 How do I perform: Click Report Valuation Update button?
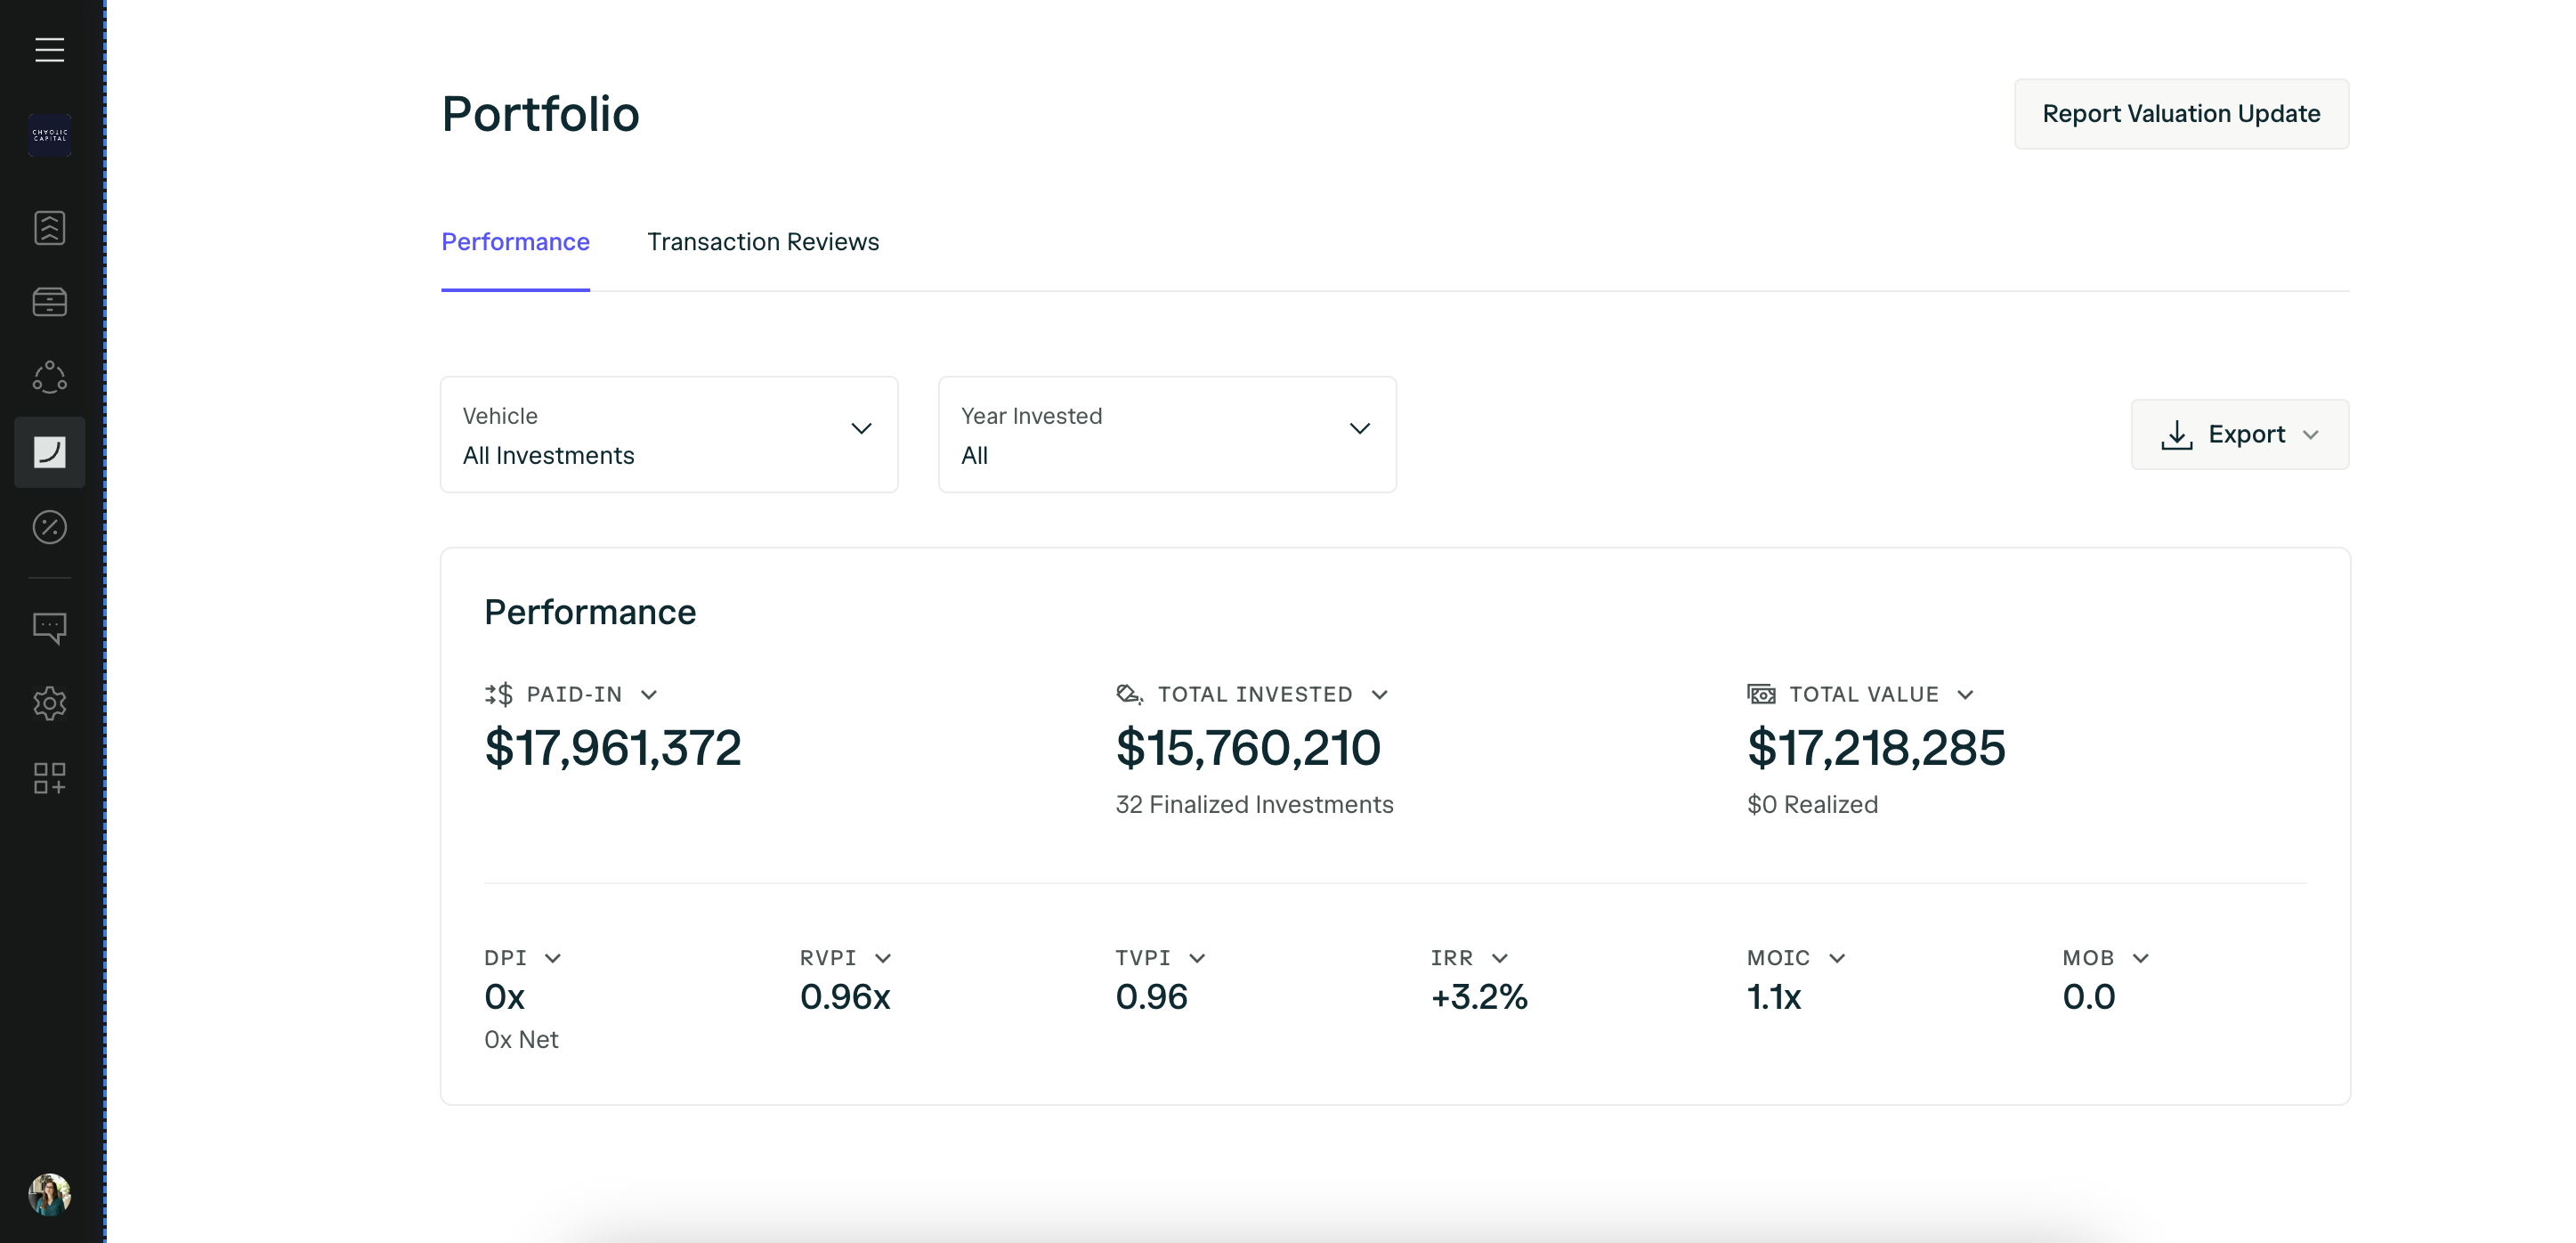[2181, 114]
